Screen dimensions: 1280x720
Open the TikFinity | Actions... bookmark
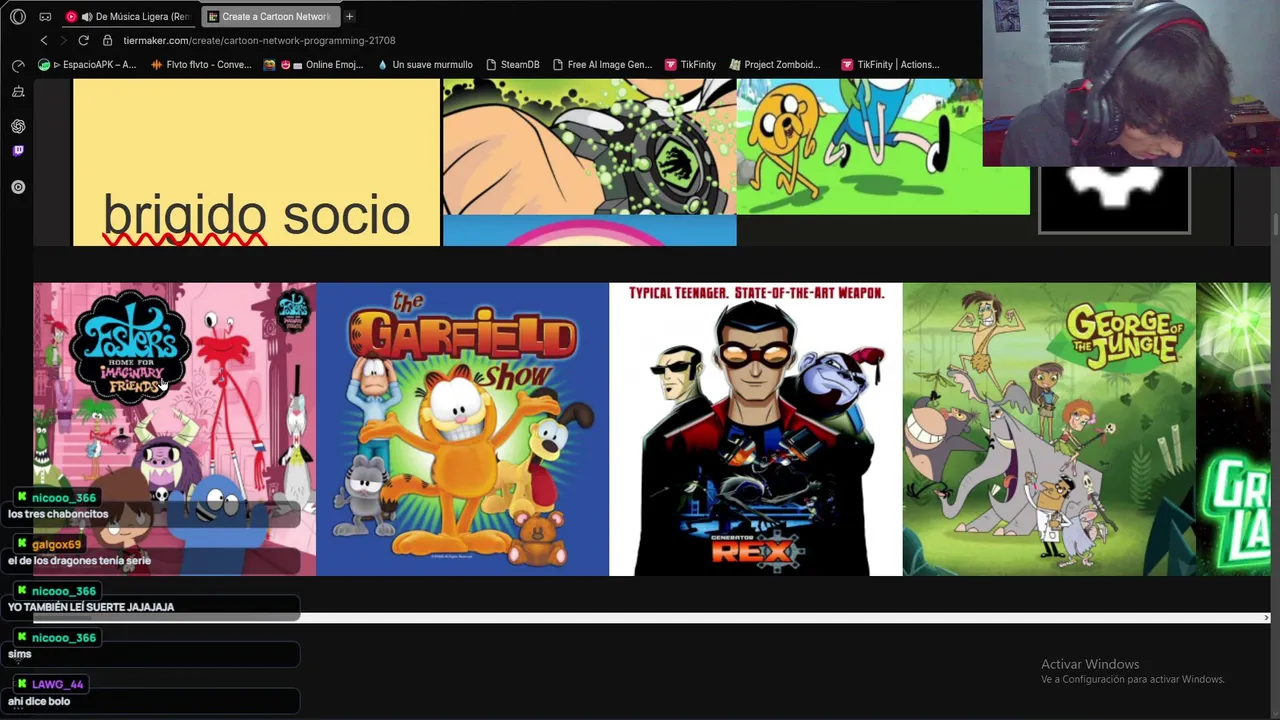[890, 64]
